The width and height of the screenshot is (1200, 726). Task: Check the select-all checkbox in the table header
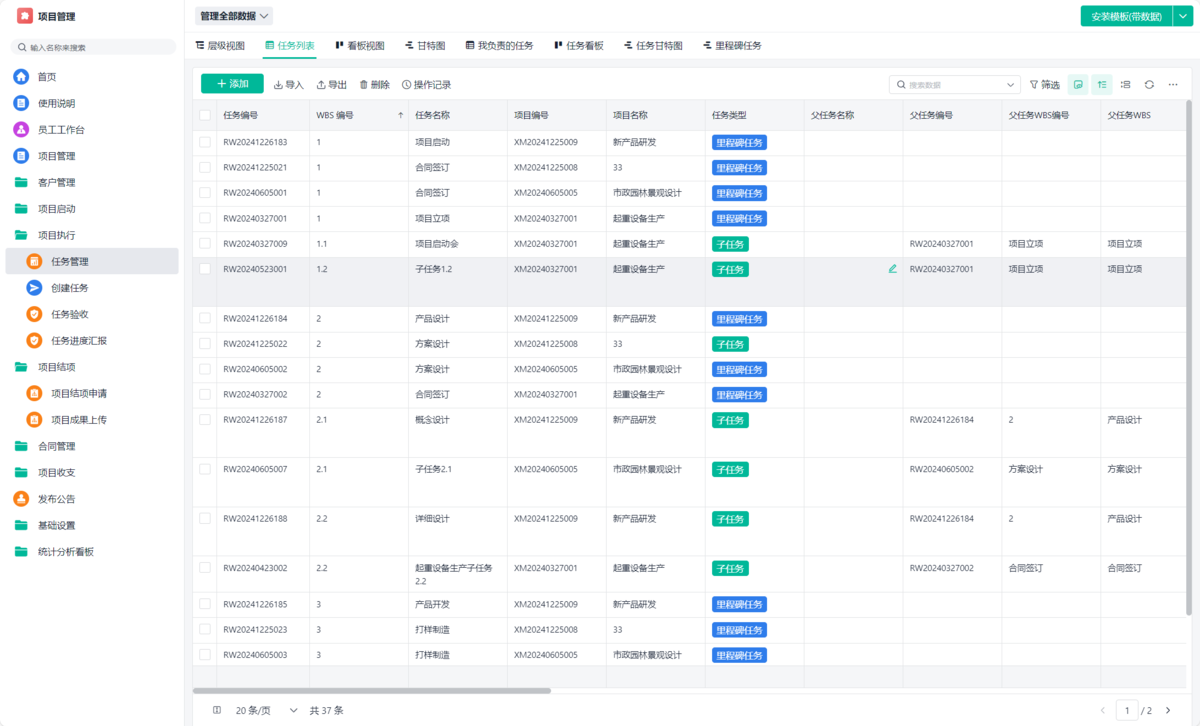[x=205, y=115]
